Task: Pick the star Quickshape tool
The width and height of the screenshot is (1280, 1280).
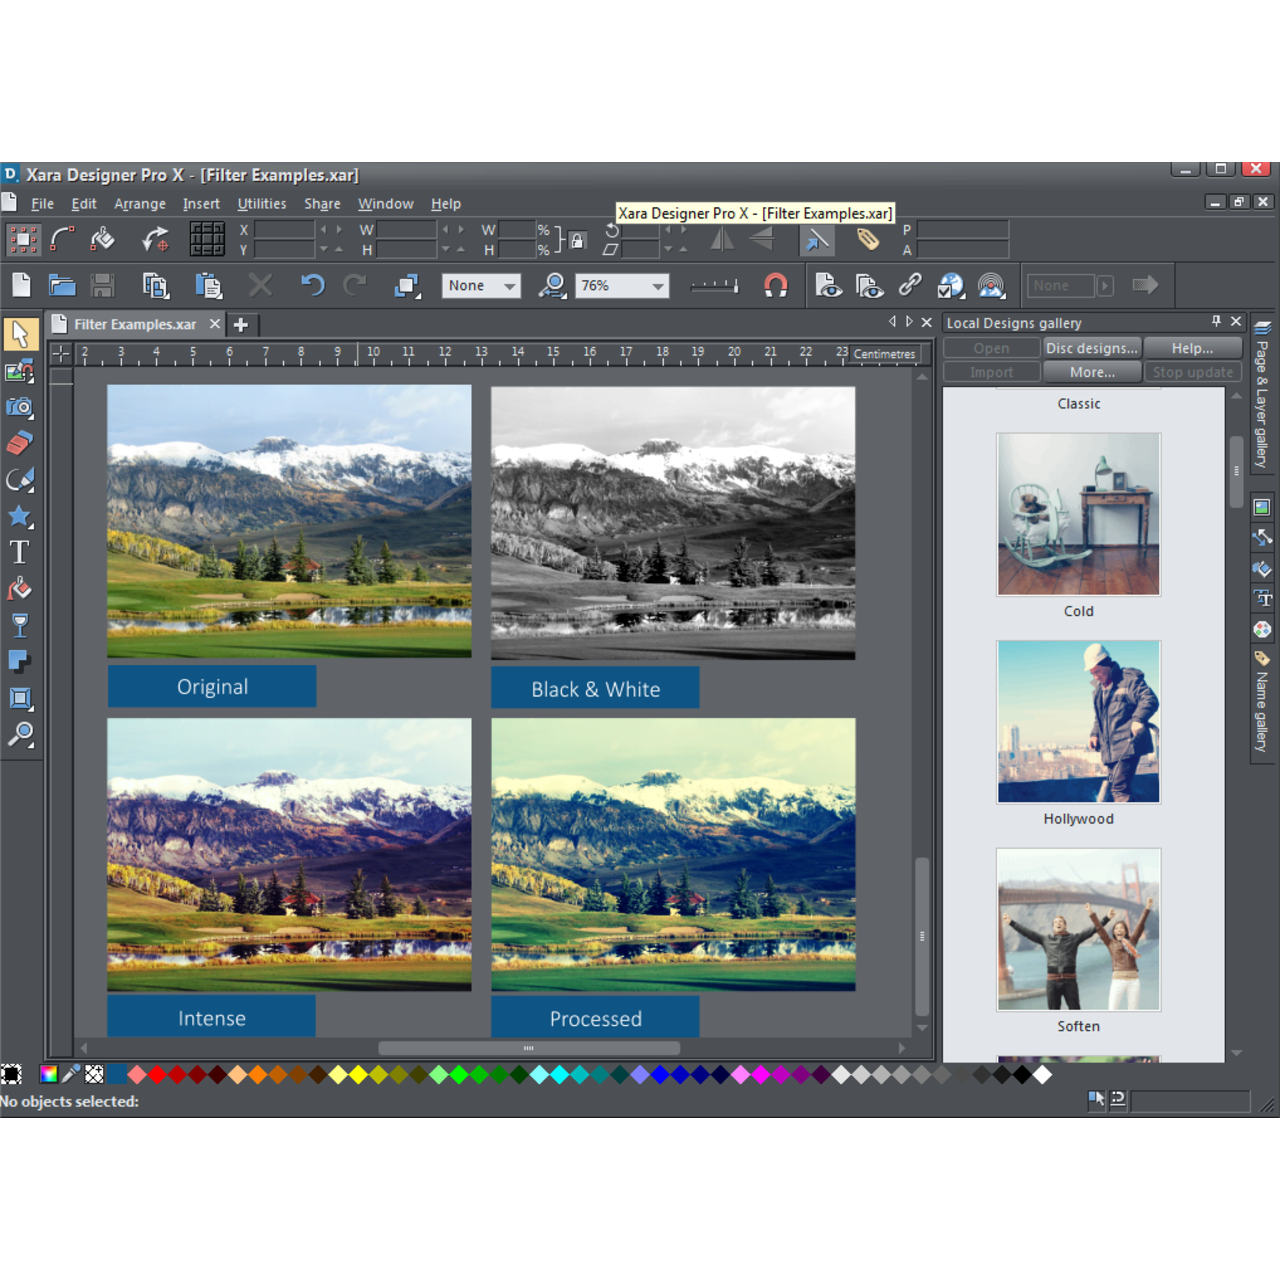Action: point(20,516)
